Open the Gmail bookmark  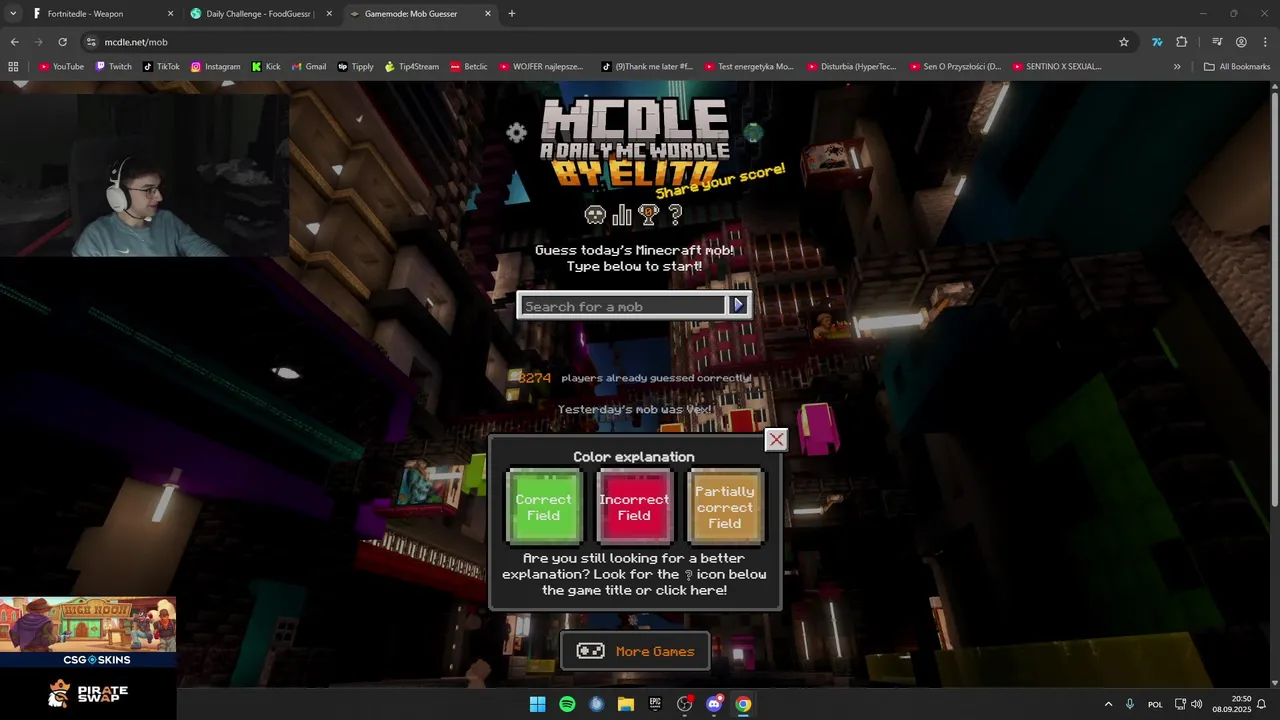click(x=309, y=67)
